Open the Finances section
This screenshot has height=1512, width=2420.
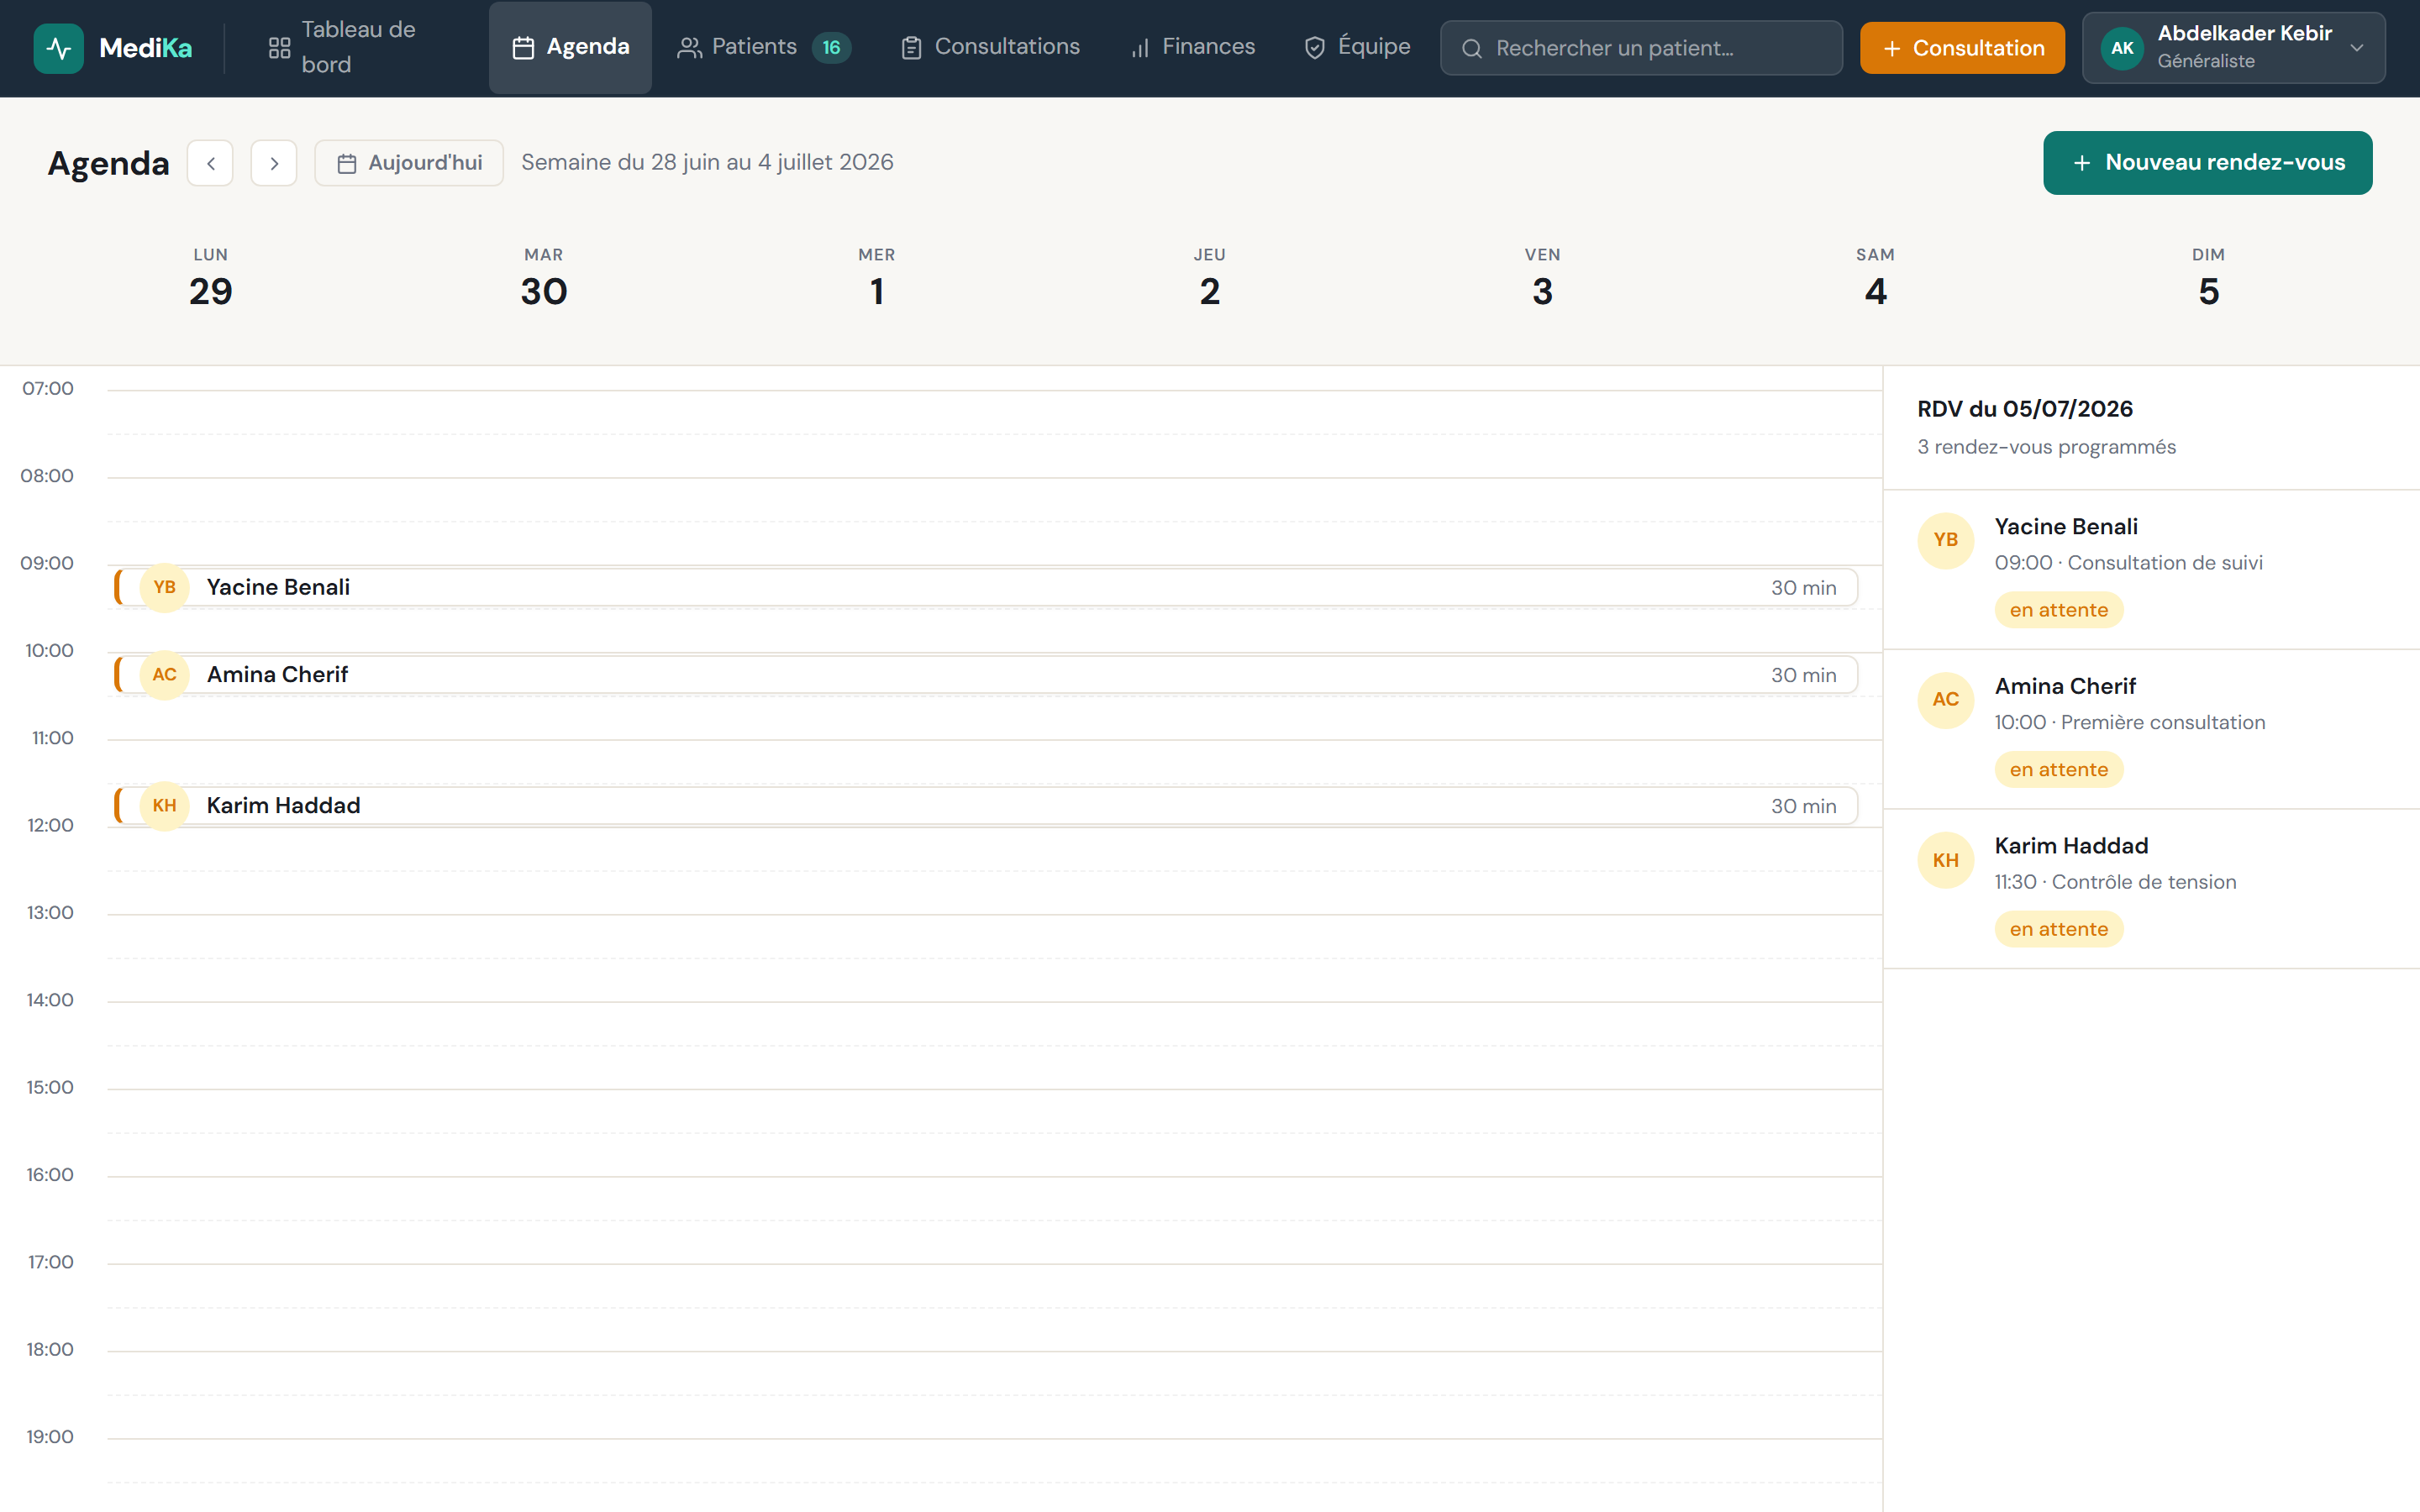click(x=1192, y=47)
